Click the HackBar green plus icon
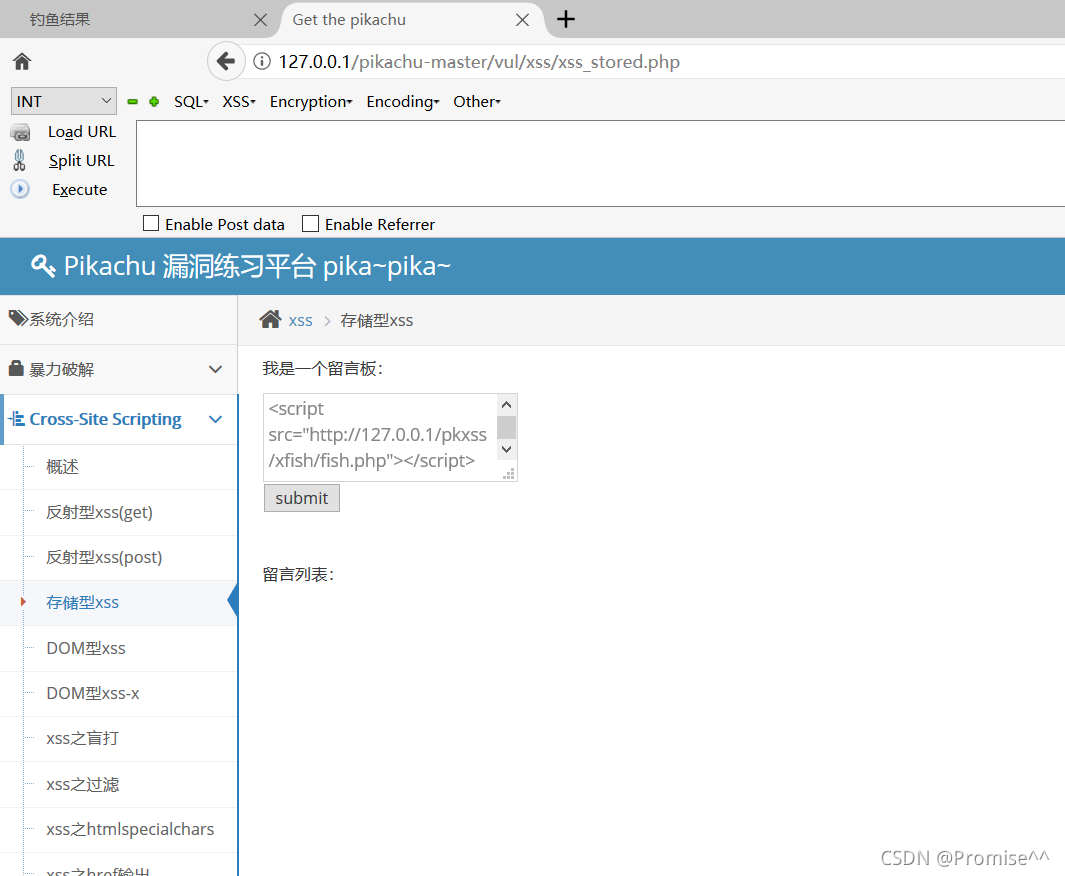Image resolution: width=1065 pixels, height=876 pixels. [x=154, y=102]
